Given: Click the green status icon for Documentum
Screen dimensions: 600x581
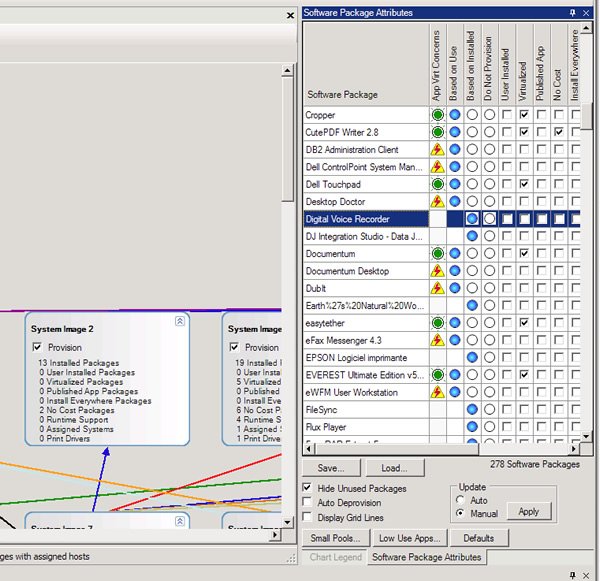Looking at the screenshot, I should click(437, 253).
